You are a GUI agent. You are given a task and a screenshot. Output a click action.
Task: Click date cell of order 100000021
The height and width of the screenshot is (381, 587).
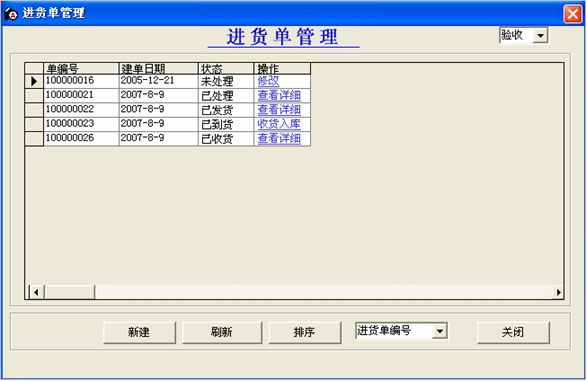[158, 95]
